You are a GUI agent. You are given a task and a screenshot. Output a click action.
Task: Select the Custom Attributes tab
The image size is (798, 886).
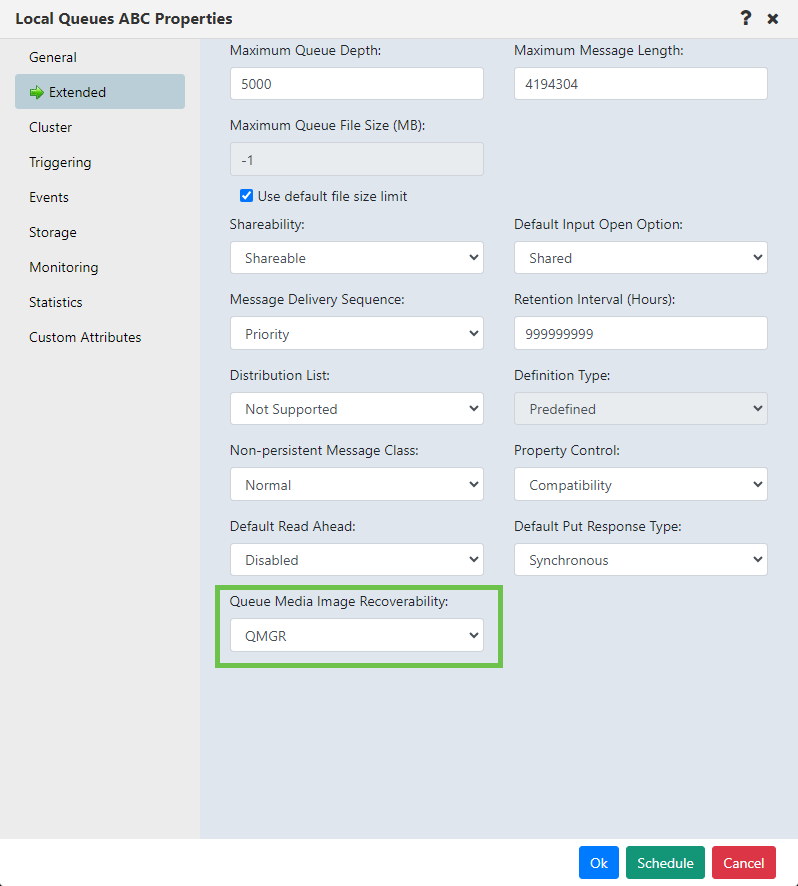(85, 337)
